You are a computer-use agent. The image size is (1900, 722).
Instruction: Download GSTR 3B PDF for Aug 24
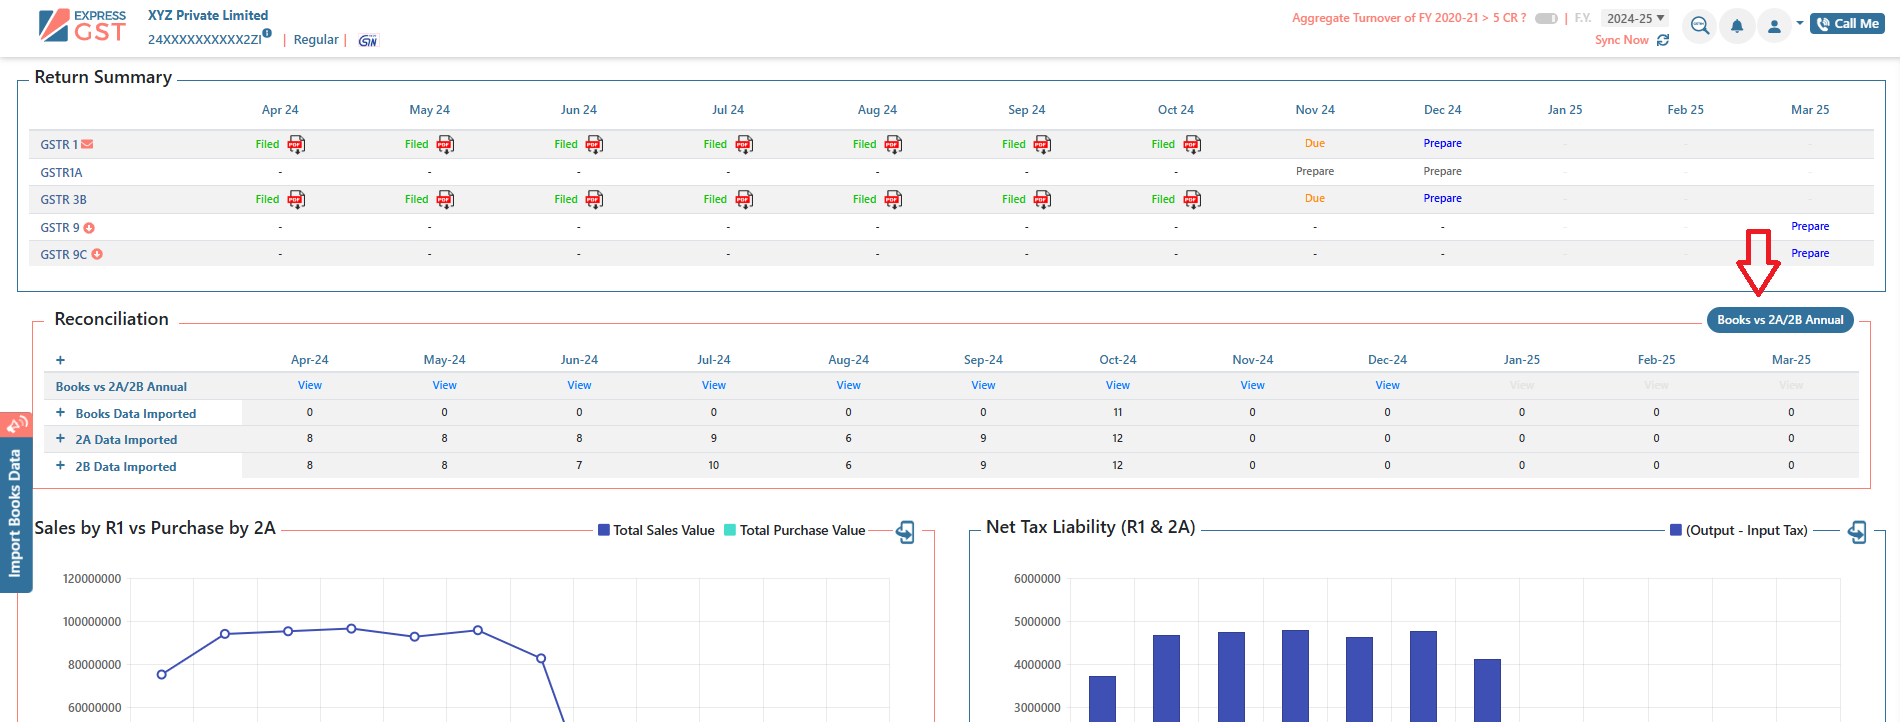tap(893, 199)
